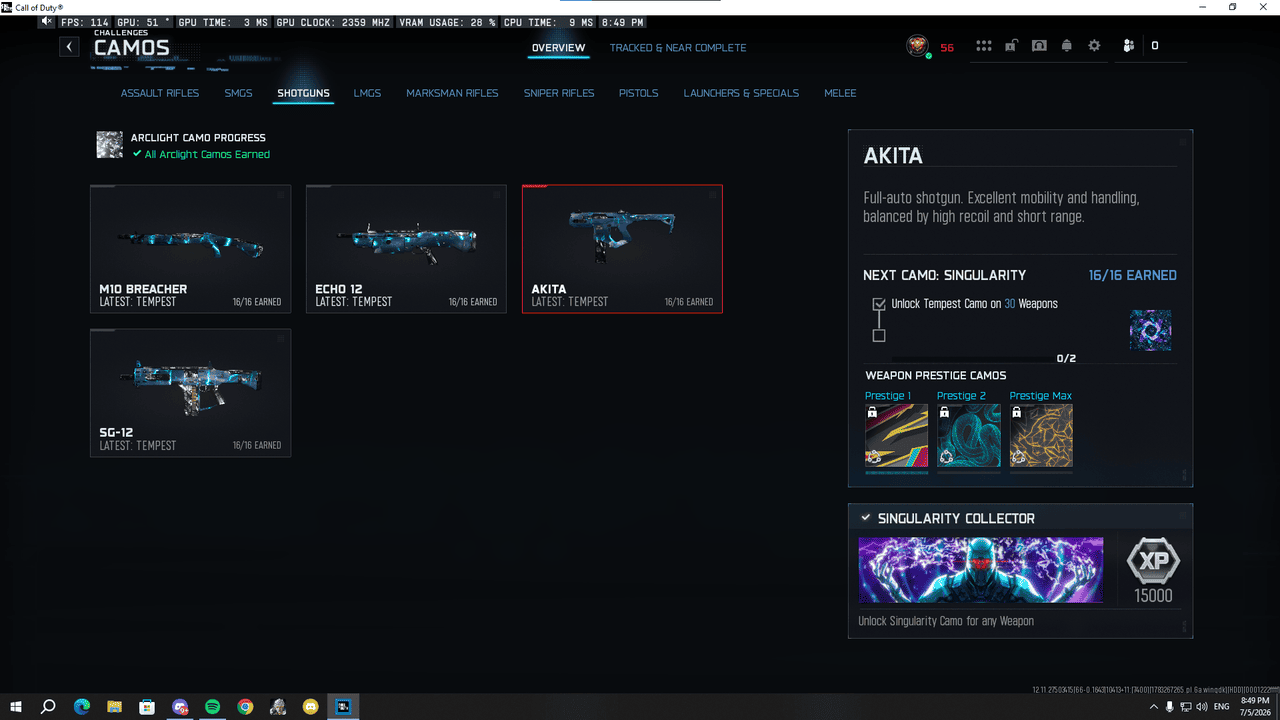Screen dimensions: 1280x720
Task: Toggle Unlock Tempest Camo checked checkbox
Action: coord(879,304)
